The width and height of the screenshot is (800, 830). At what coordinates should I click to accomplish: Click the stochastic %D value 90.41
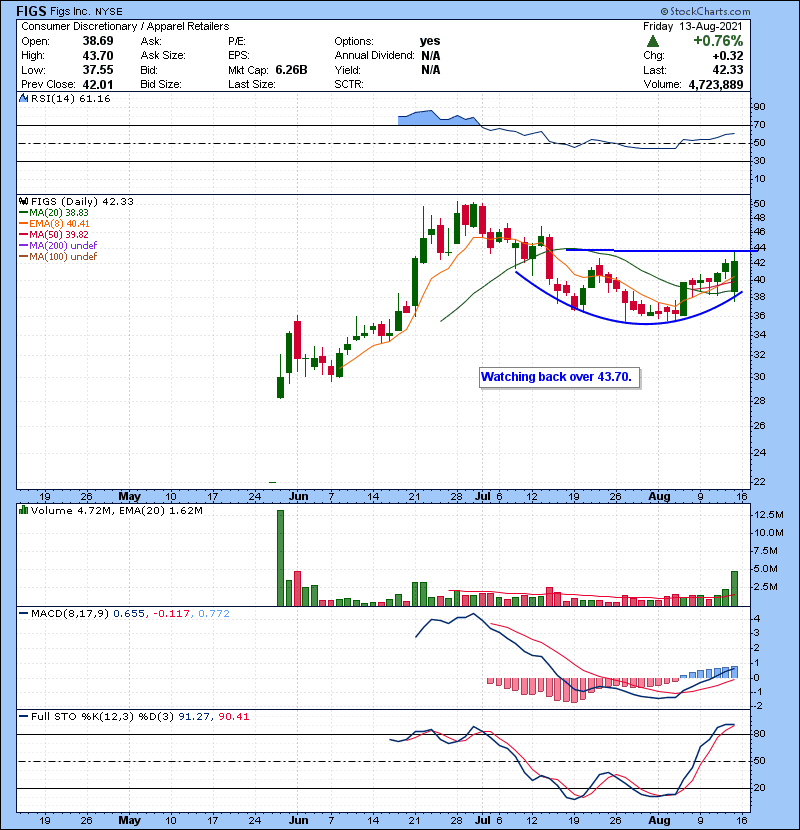(x=233, y=717)
